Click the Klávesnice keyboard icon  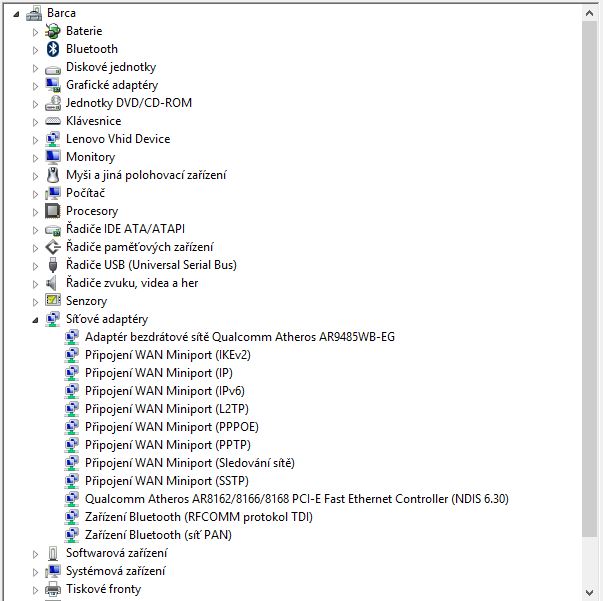[53, 121]
